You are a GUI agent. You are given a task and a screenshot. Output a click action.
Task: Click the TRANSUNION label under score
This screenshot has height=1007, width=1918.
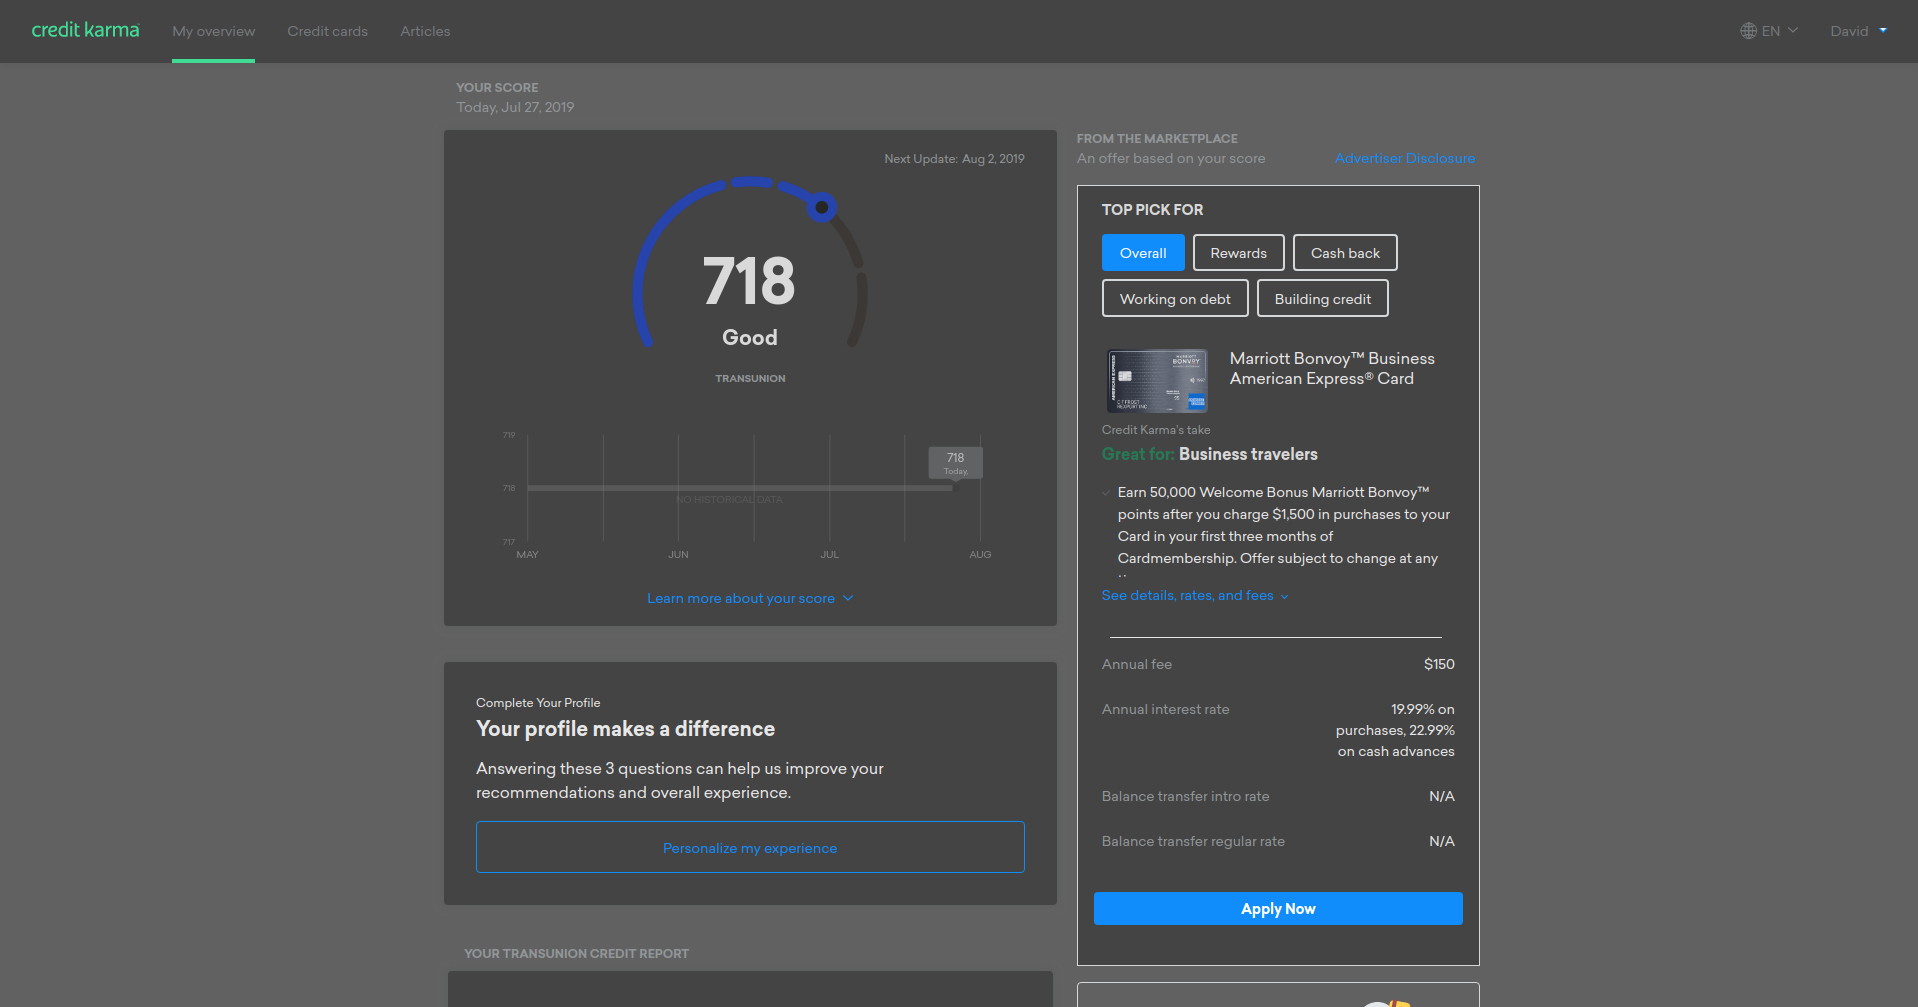[x=750, y=378]
